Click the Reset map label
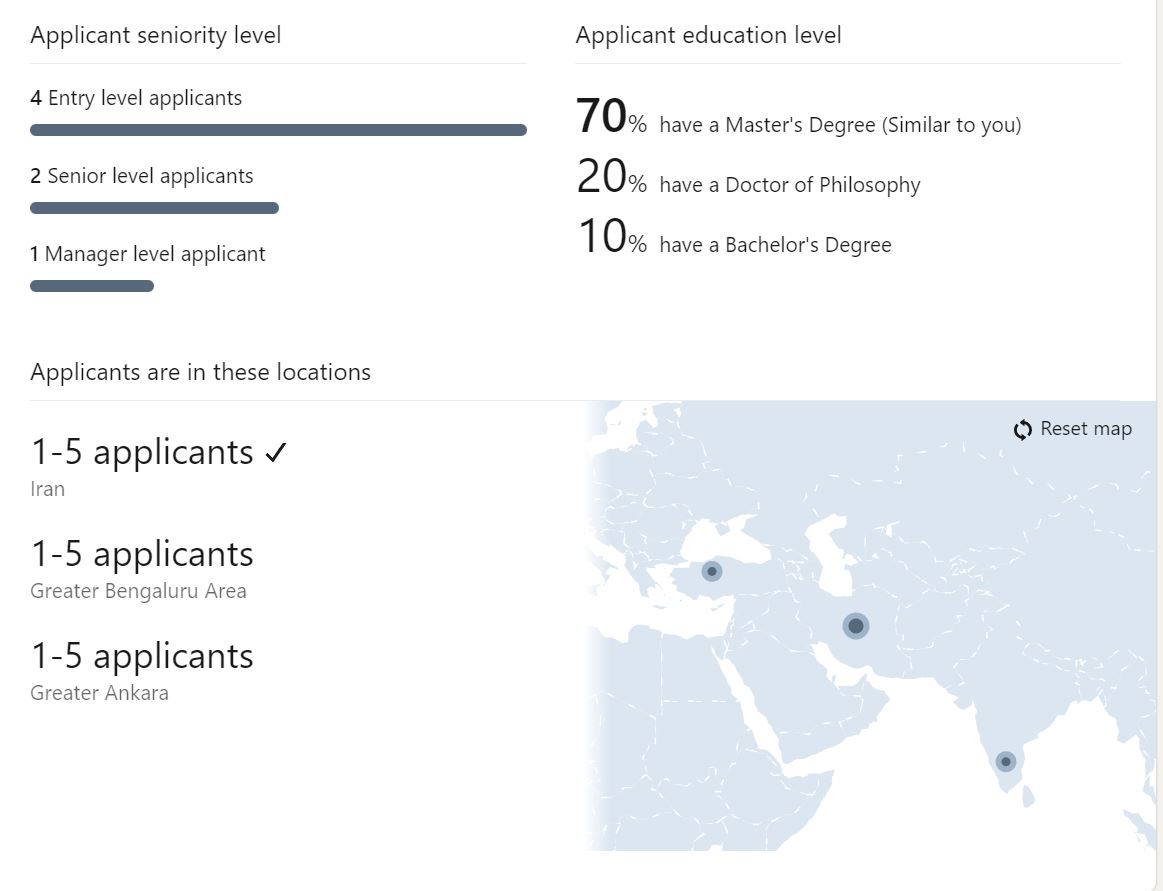 [1086, 429]
